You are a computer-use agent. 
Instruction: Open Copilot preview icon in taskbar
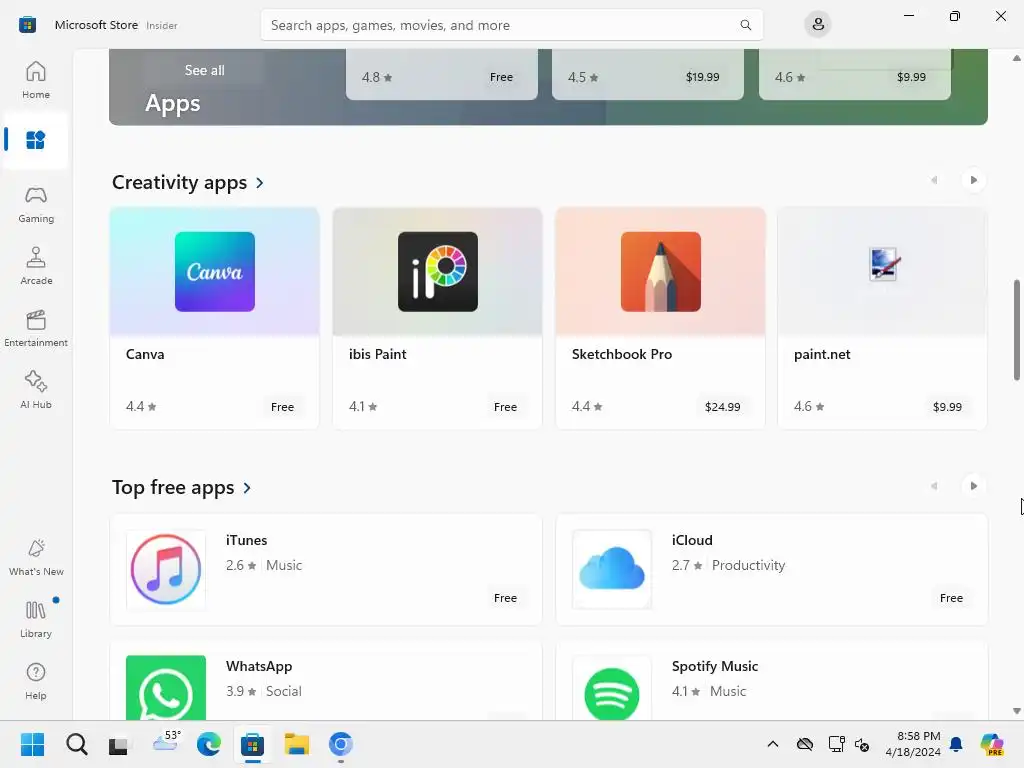point(992,744)
